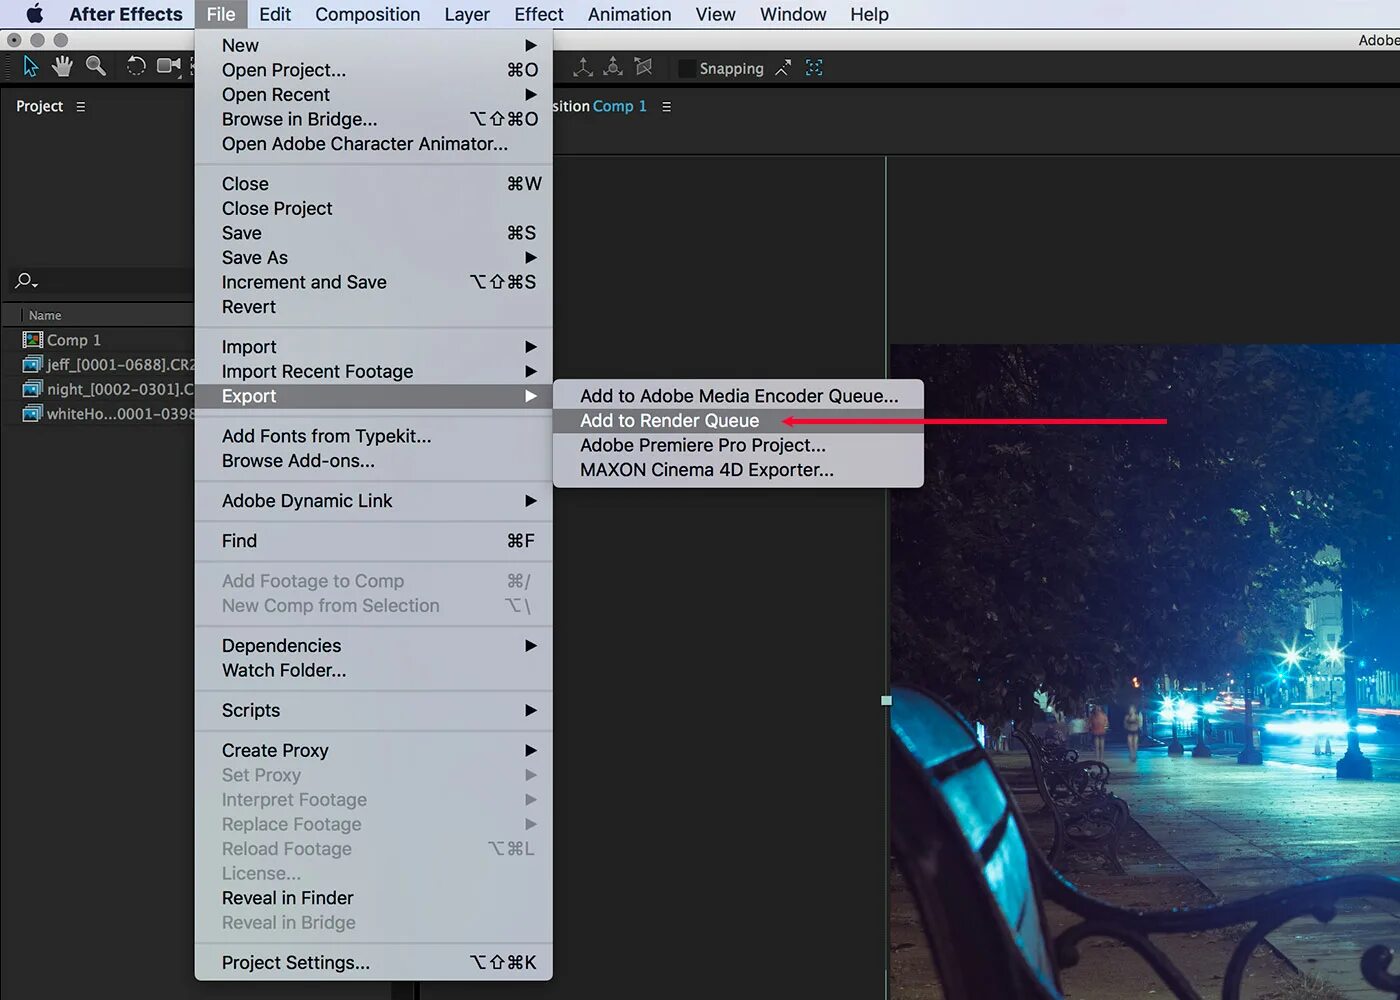Image resolution: width=1400 pixels, height=1000 pixels.
Task: Open the Effect menu
Action: pos(539,14)
